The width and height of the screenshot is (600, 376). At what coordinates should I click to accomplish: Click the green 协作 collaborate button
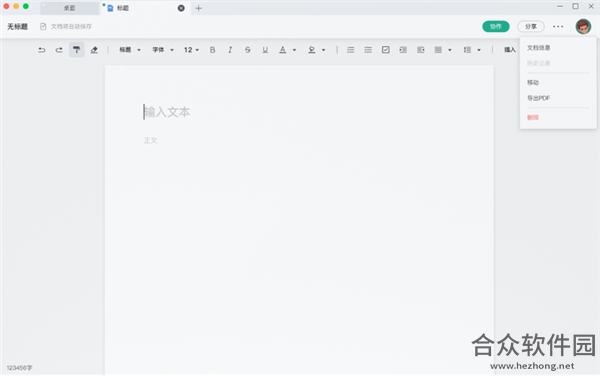click(x=496, y=26)
